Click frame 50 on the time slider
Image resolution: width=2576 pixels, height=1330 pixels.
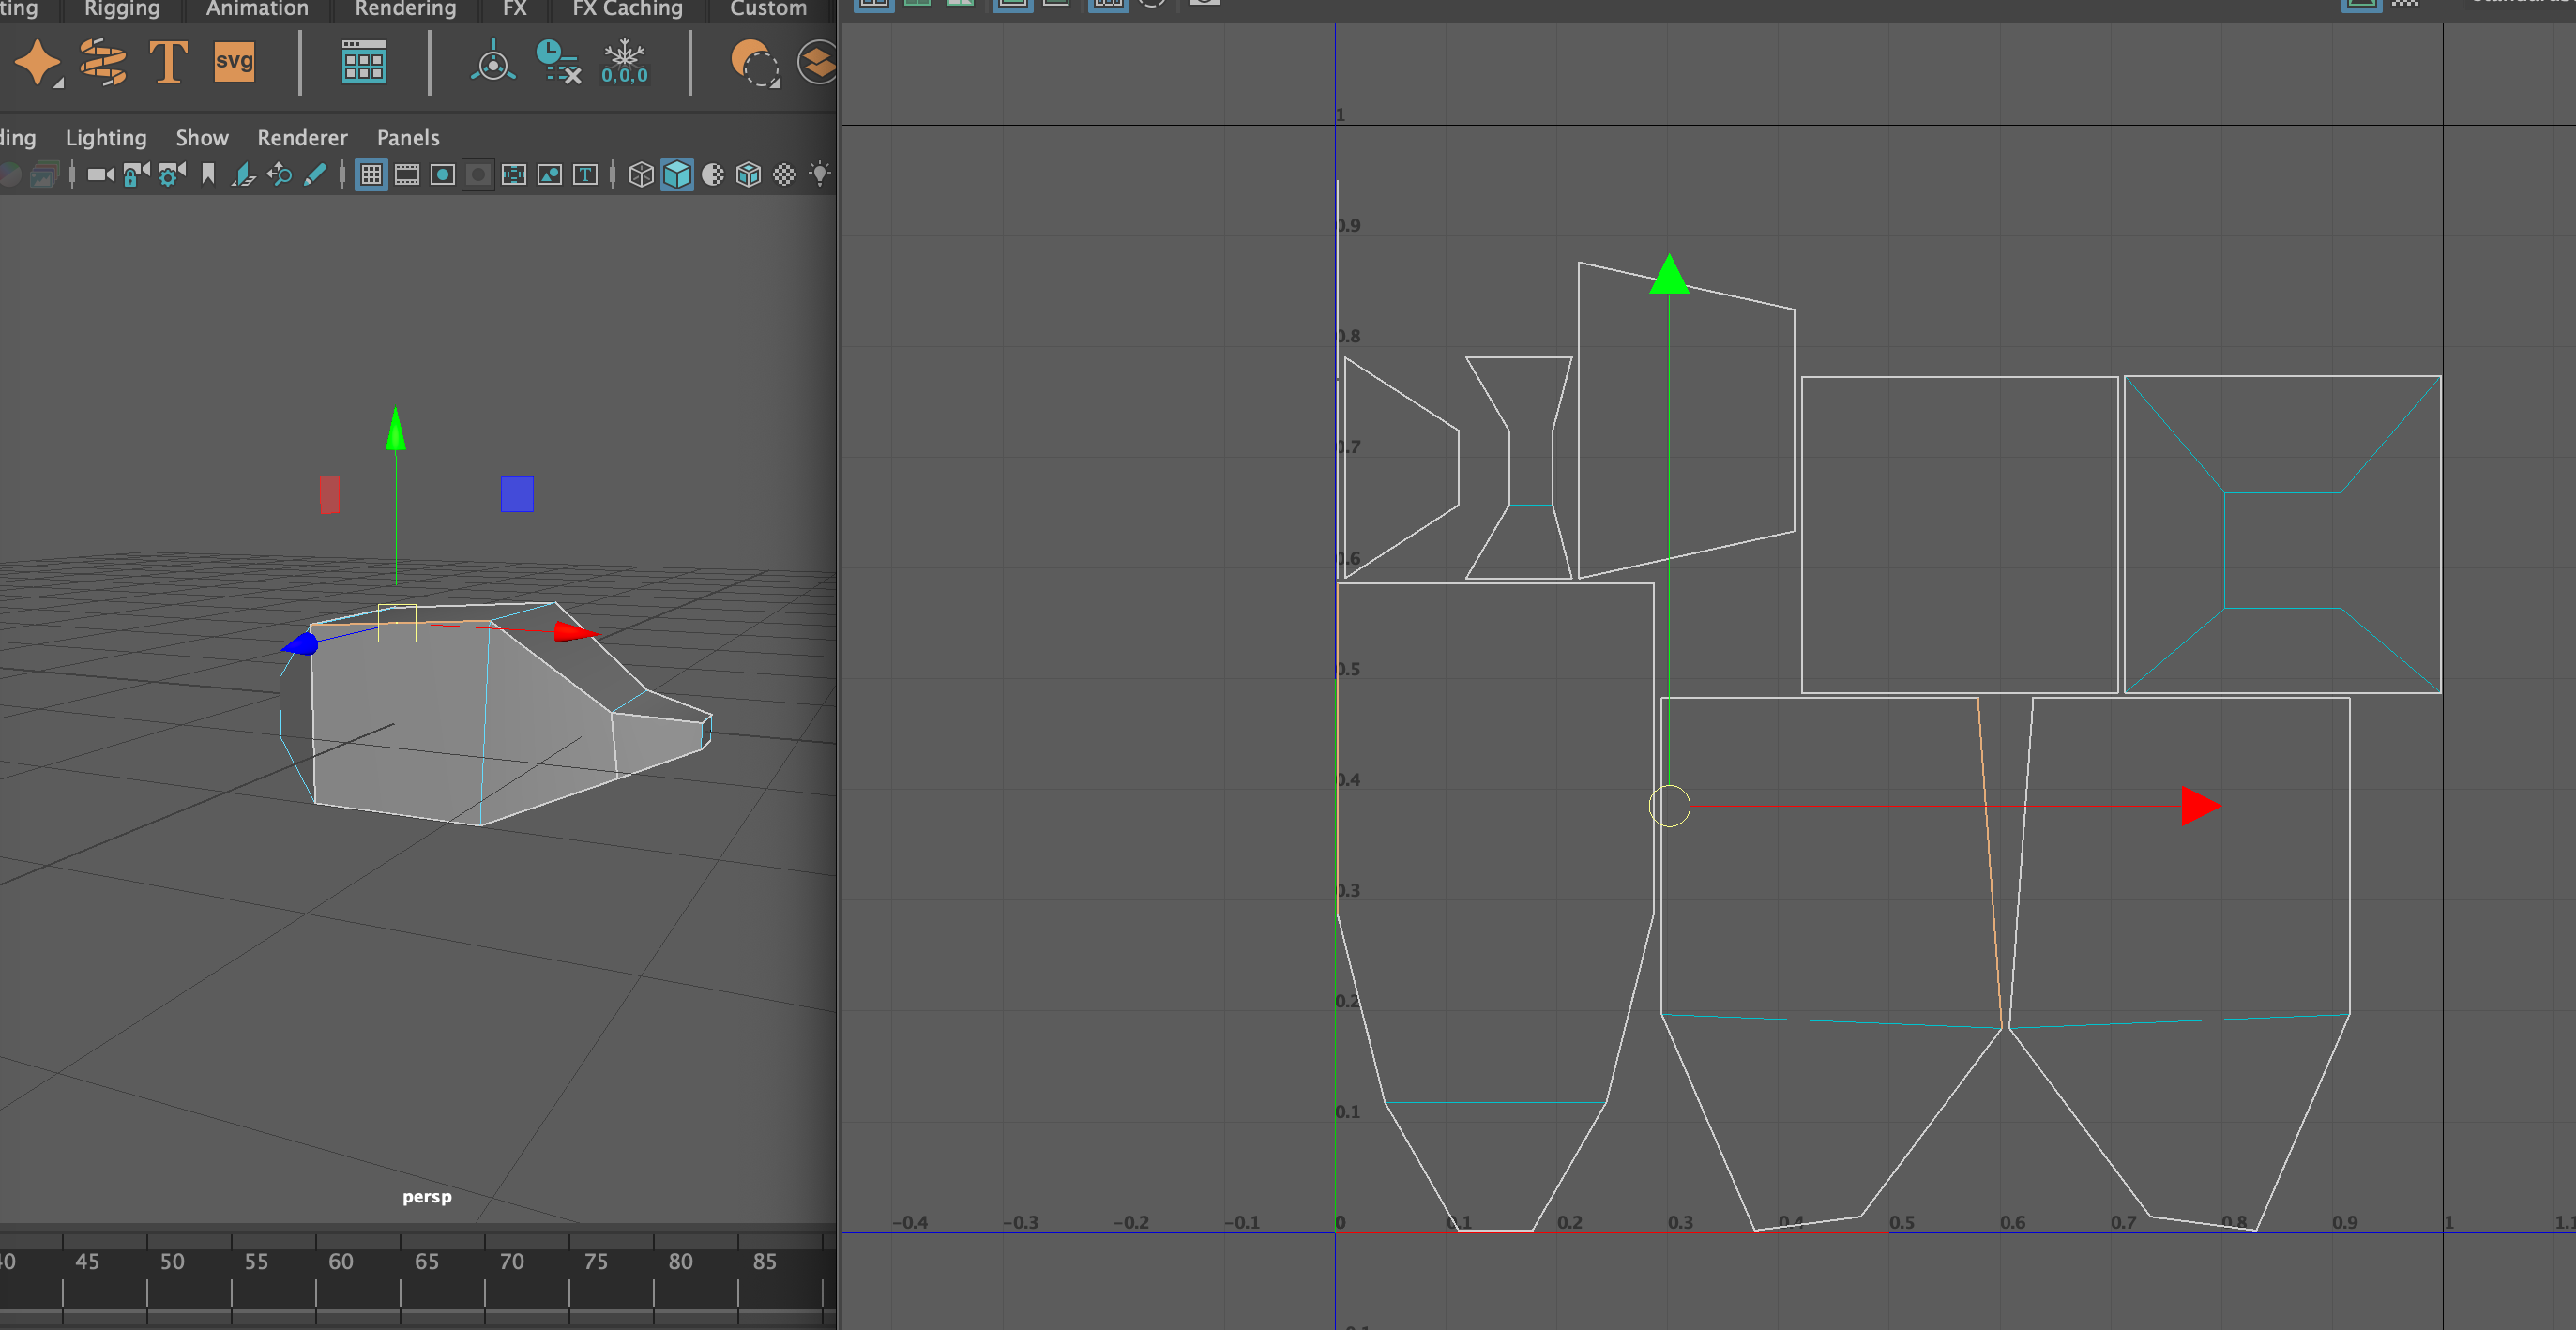pyautogui.click(x=172, y=1262)
